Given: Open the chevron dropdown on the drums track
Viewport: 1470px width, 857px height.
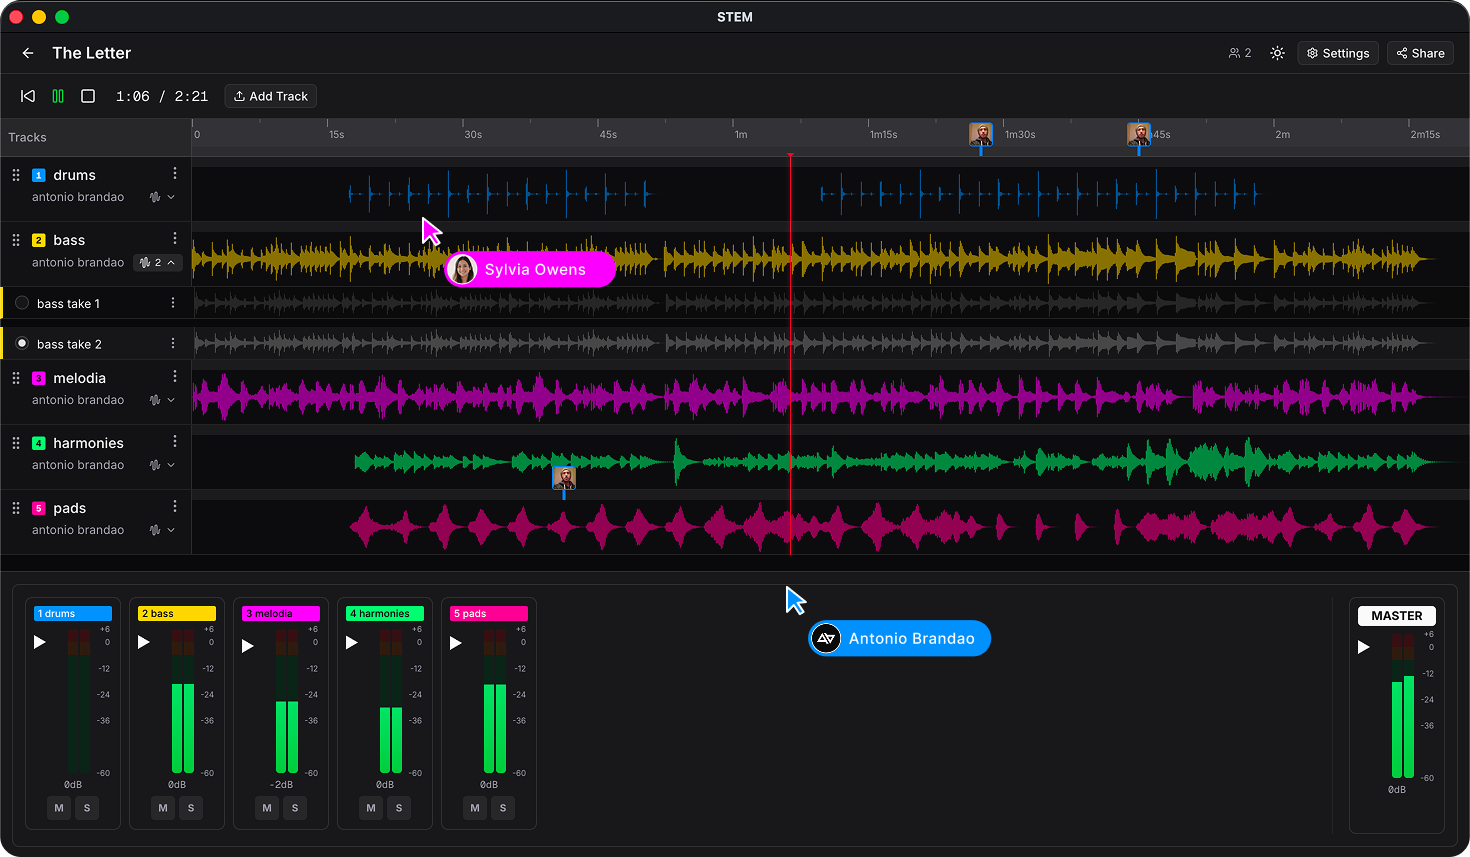Looking at the screenshot, I should coord(168,197).
